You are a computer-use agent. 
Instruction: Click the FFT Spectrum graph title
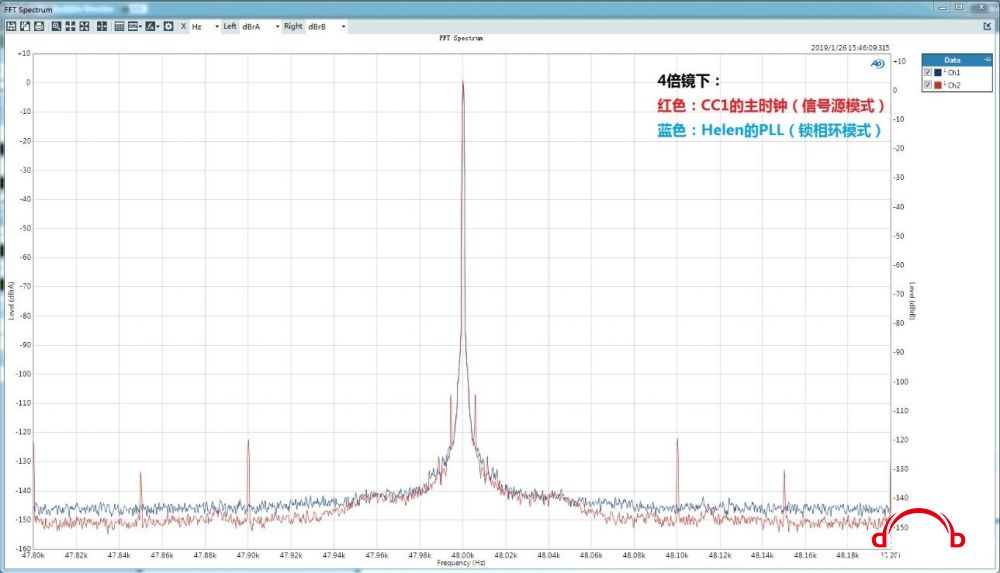click(461, 38)
